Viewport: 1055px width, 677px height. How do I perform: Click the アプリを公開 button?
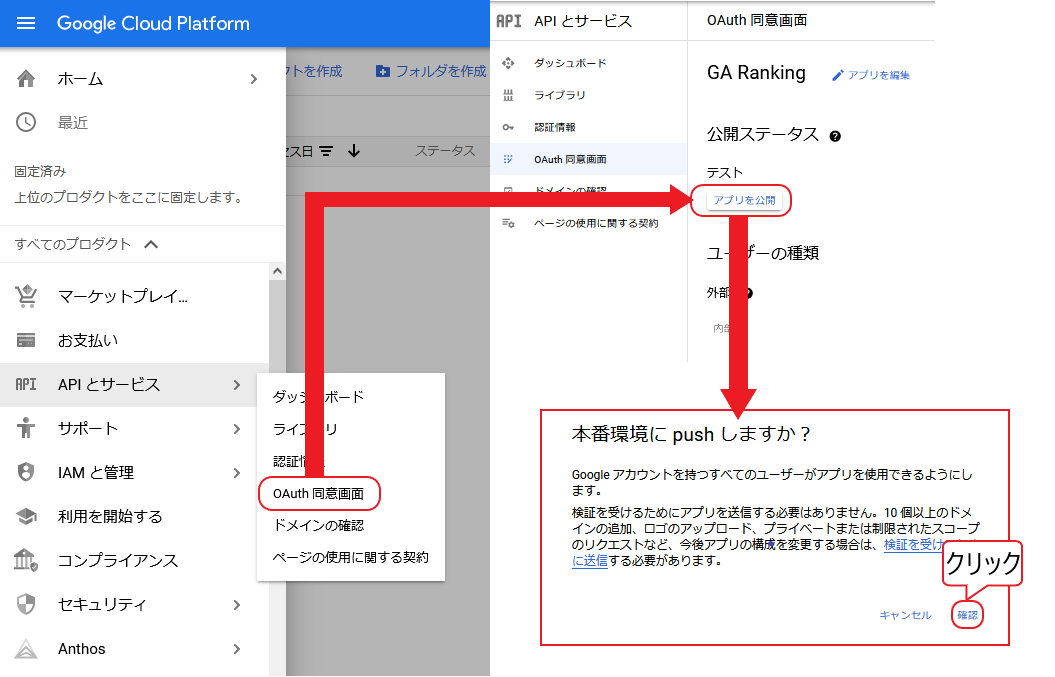[744, 200]
